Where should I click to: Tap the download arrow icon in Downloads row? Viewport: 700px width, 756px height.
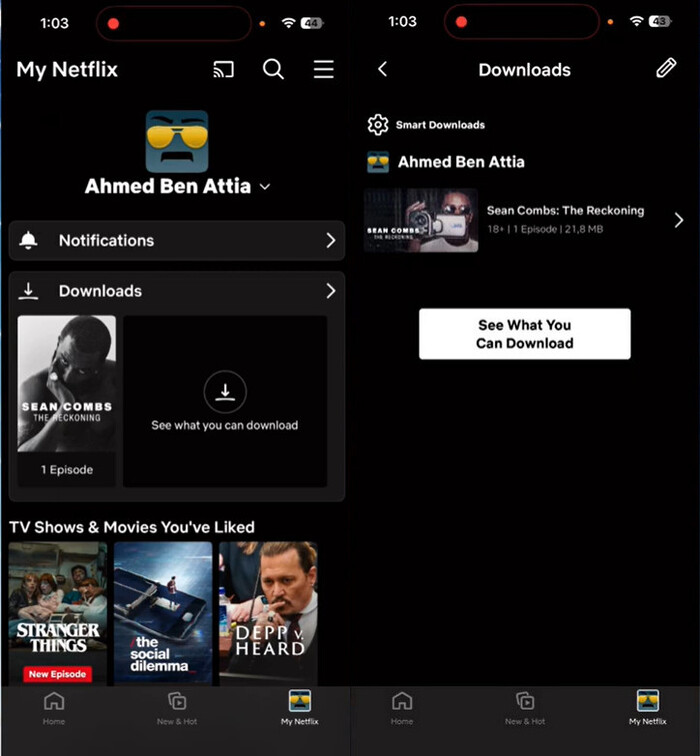[28, 291]
